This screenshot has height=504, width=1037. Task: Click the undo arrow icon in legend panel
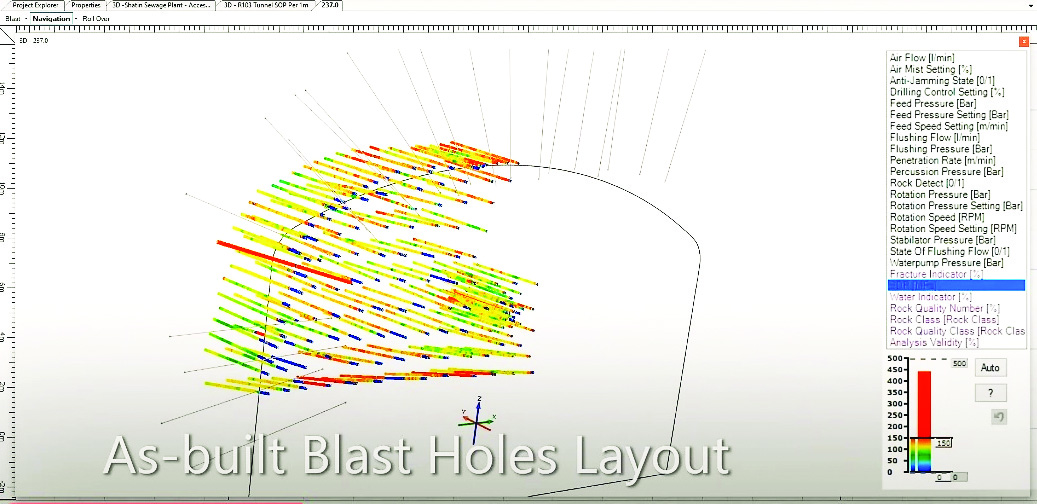click(997, 416)
